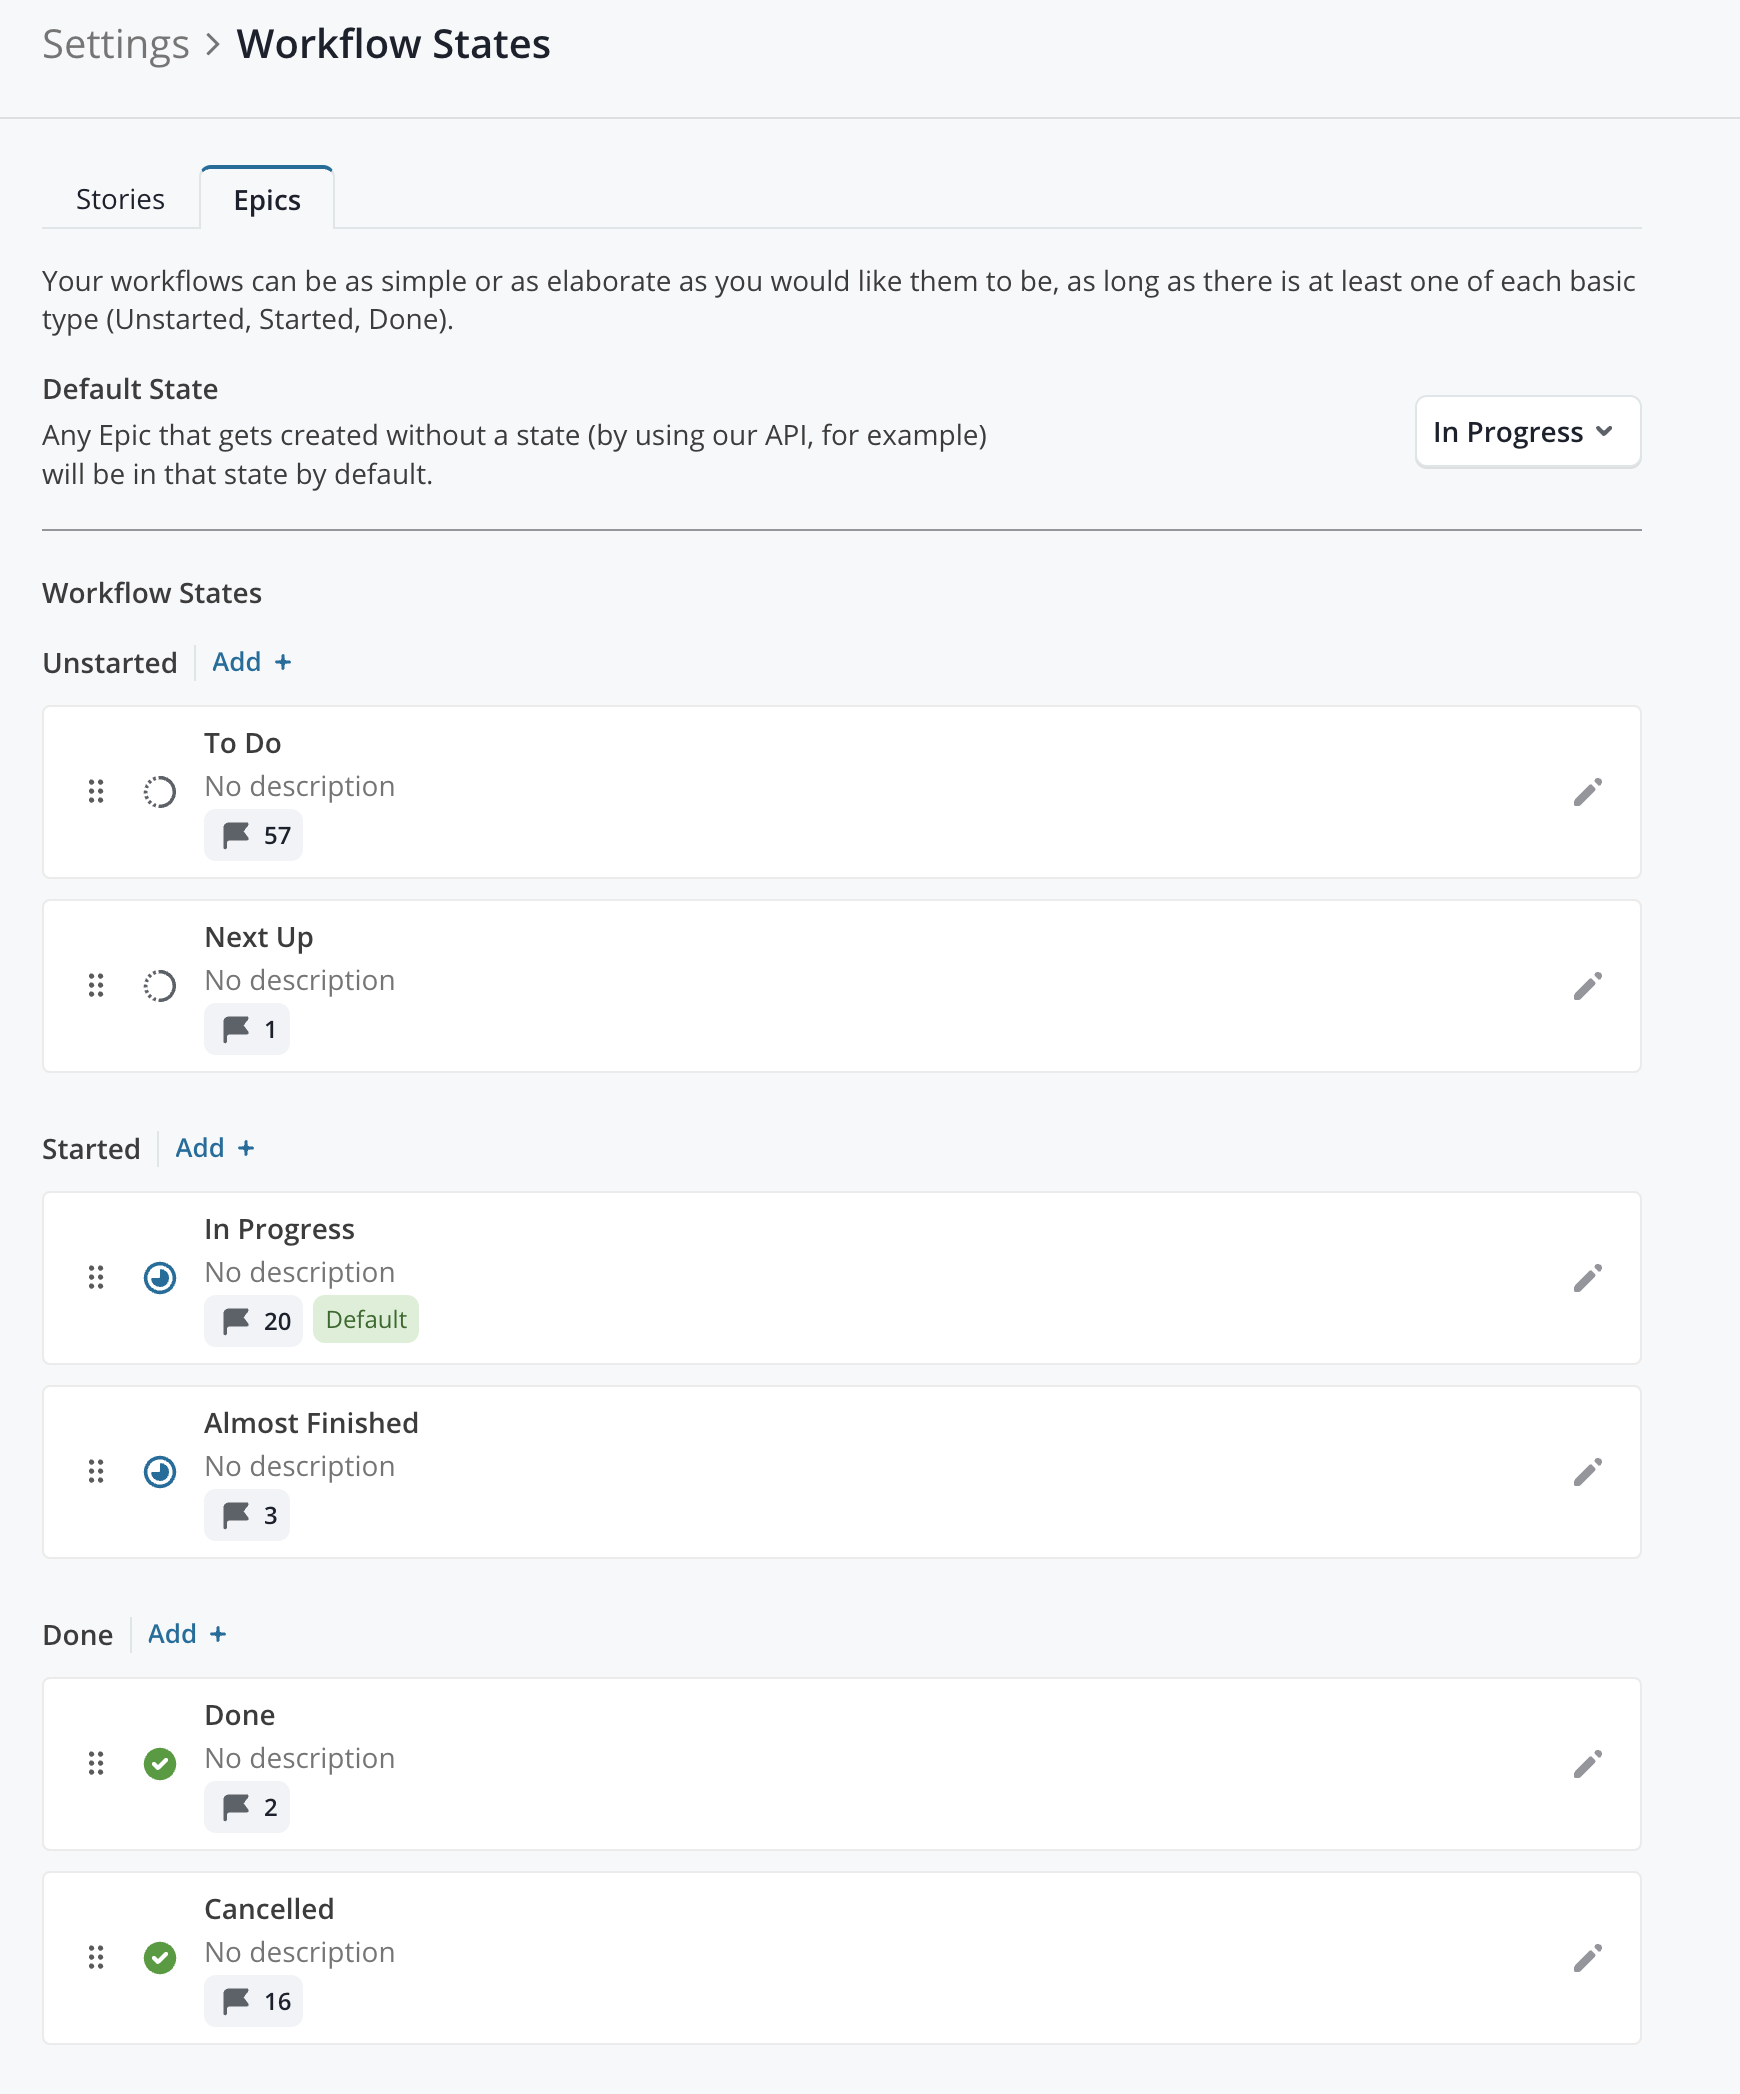
Task: Click the To Do 57 epics badge
Action: pos(253,835)
